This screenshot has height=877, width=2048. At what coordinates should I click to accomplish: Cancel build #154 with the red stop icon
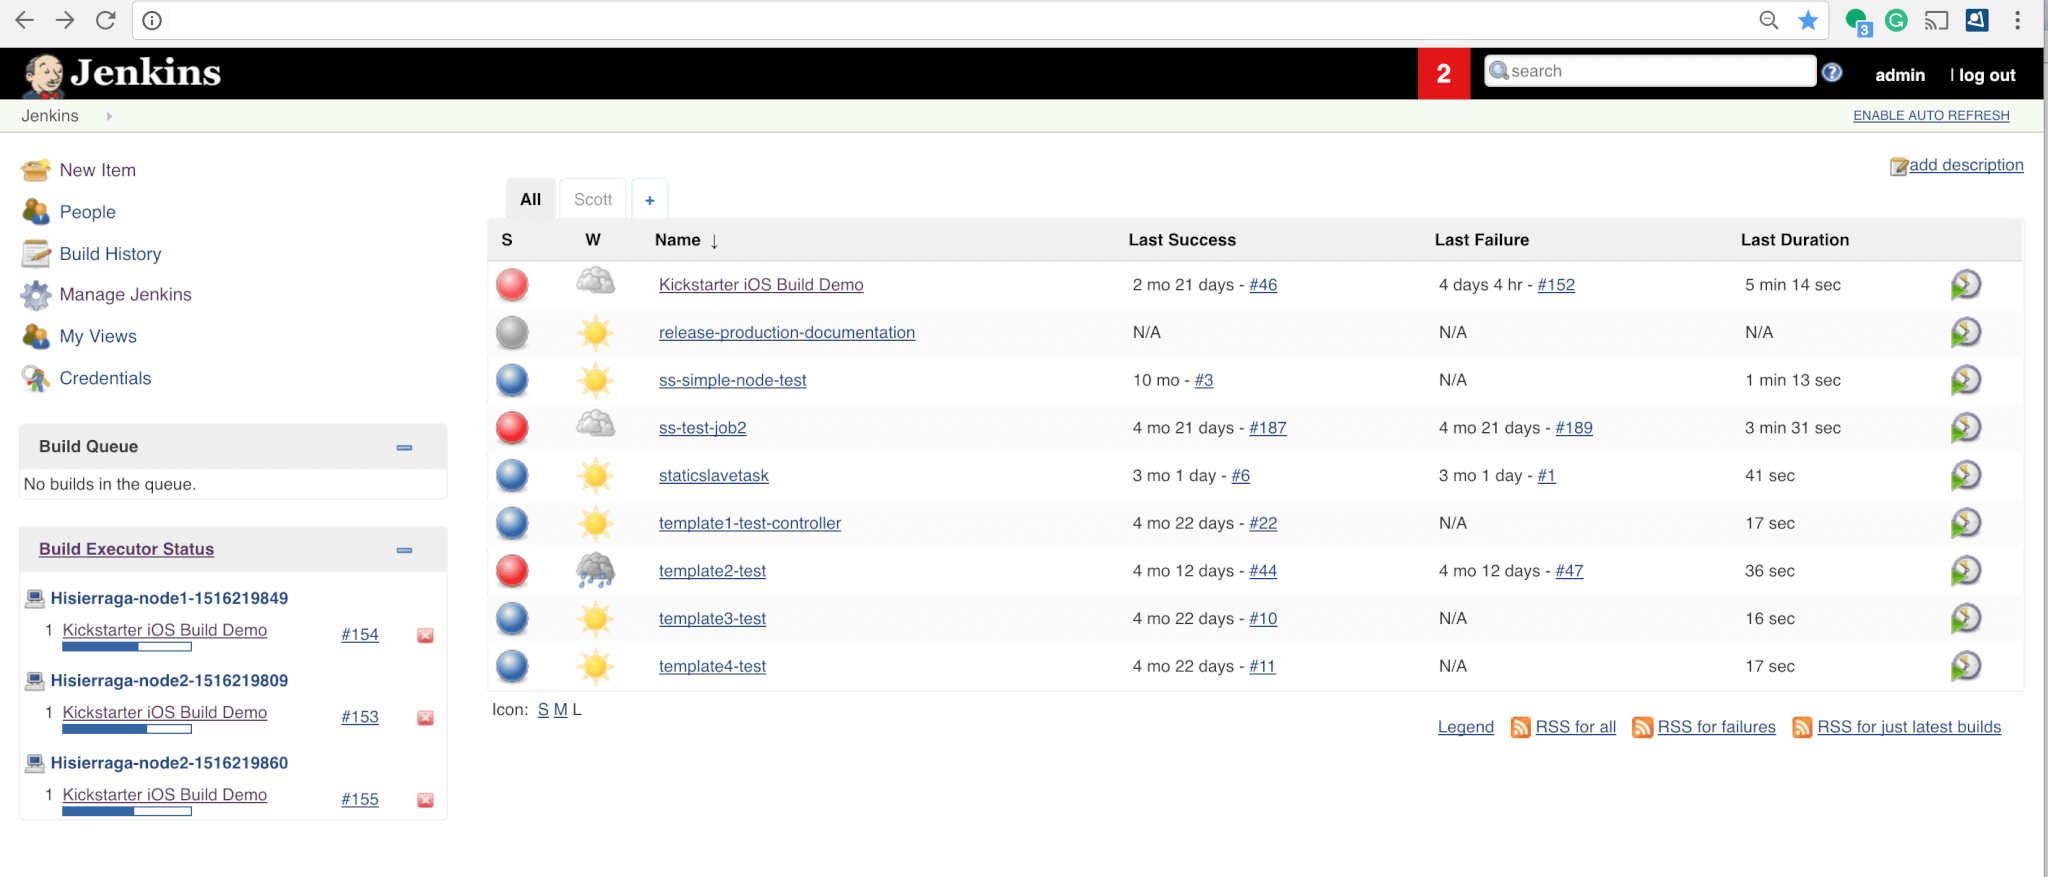click(425, 636)
